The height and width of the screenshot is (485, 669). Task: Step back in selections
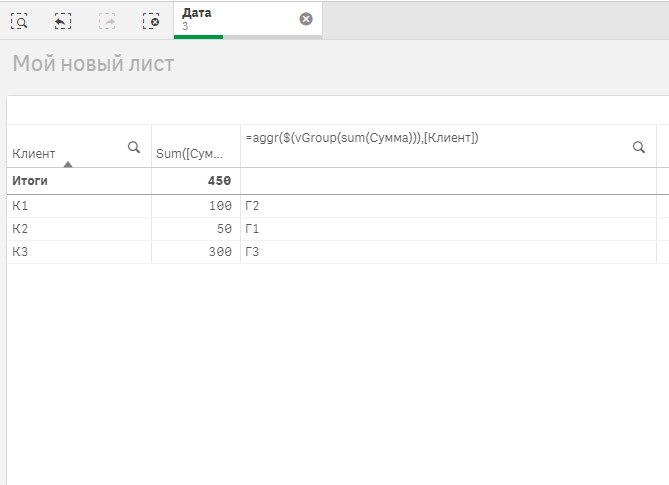(63, 20)
